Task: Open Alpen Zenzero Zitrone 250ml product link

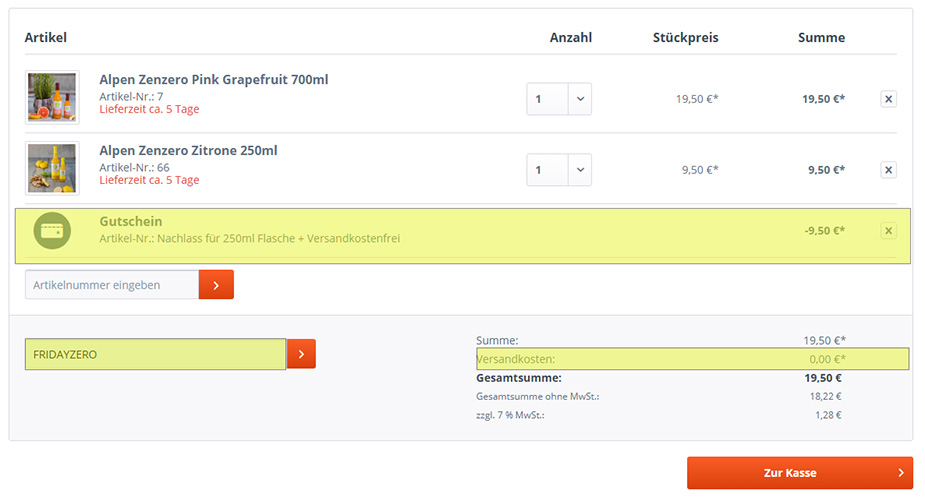Action: 188,151
